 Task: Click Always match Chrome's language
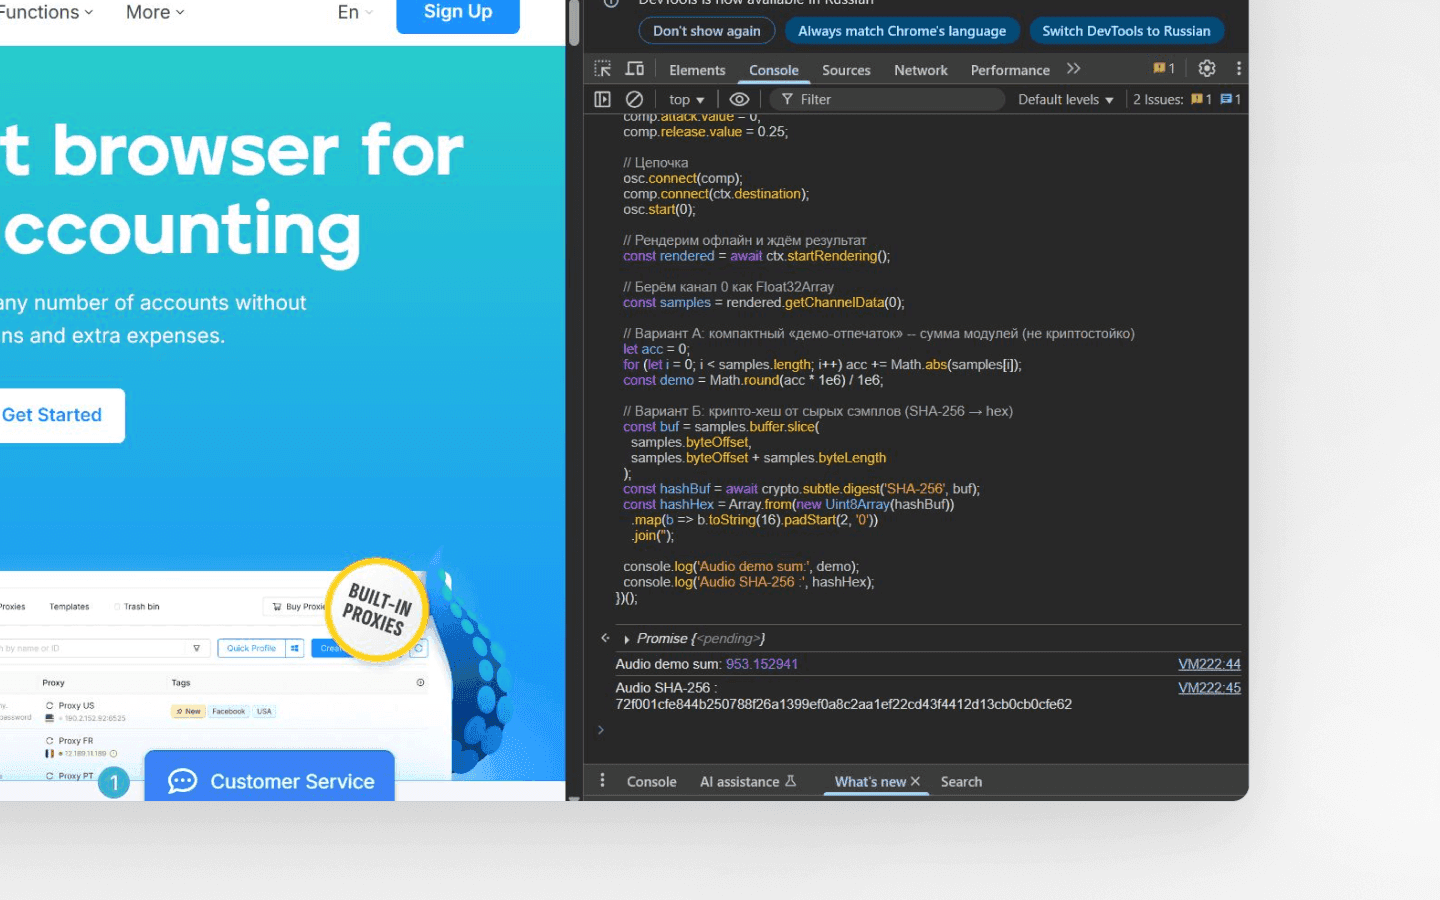[x=902, y=31]
